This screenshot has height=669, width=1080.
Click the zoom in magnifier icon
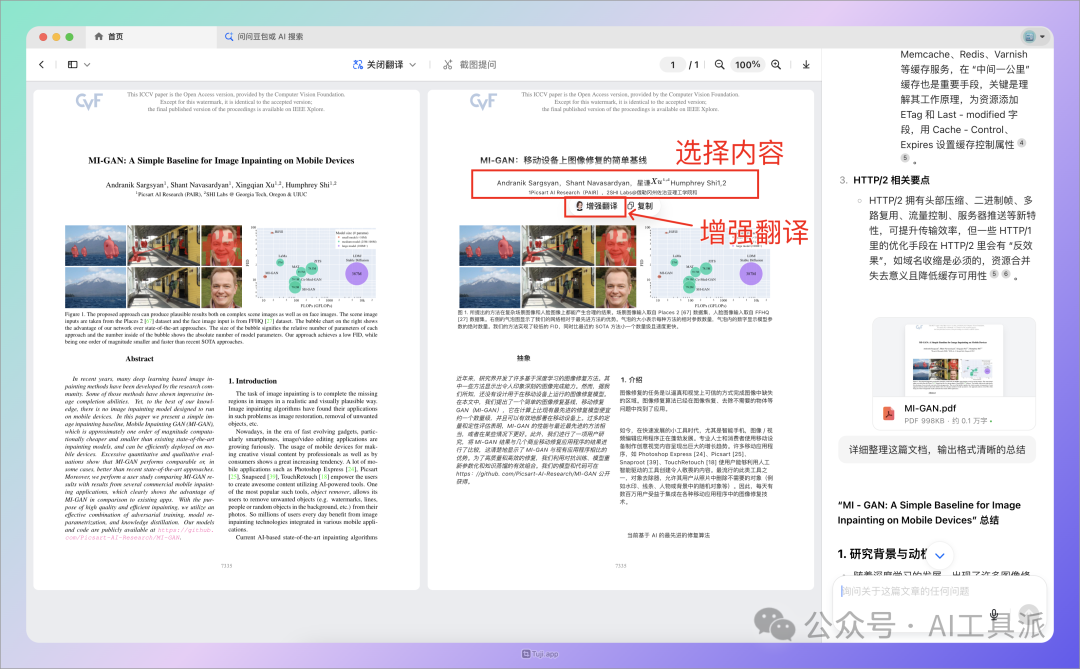[x=776, y=65]
